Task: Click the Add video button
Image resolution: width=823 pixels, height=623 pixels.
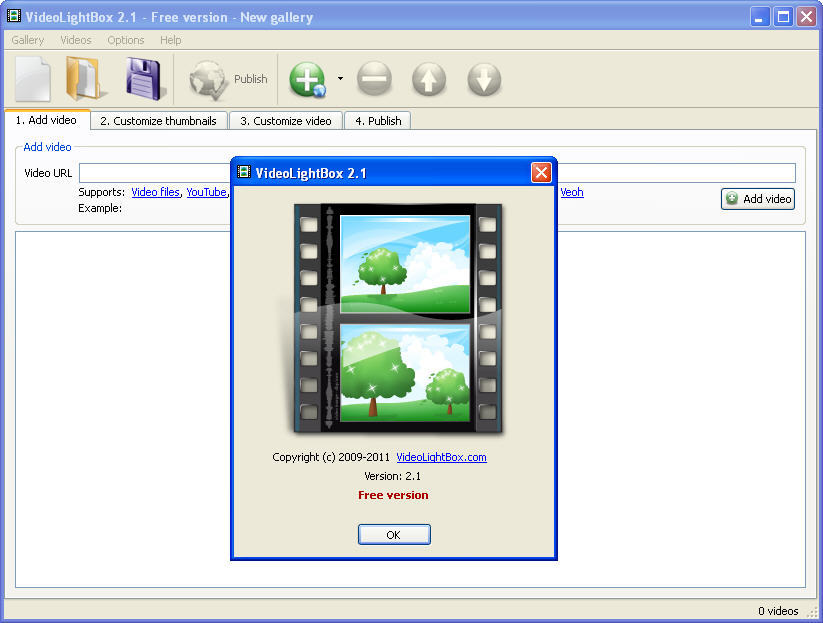Action: point(758,199)
